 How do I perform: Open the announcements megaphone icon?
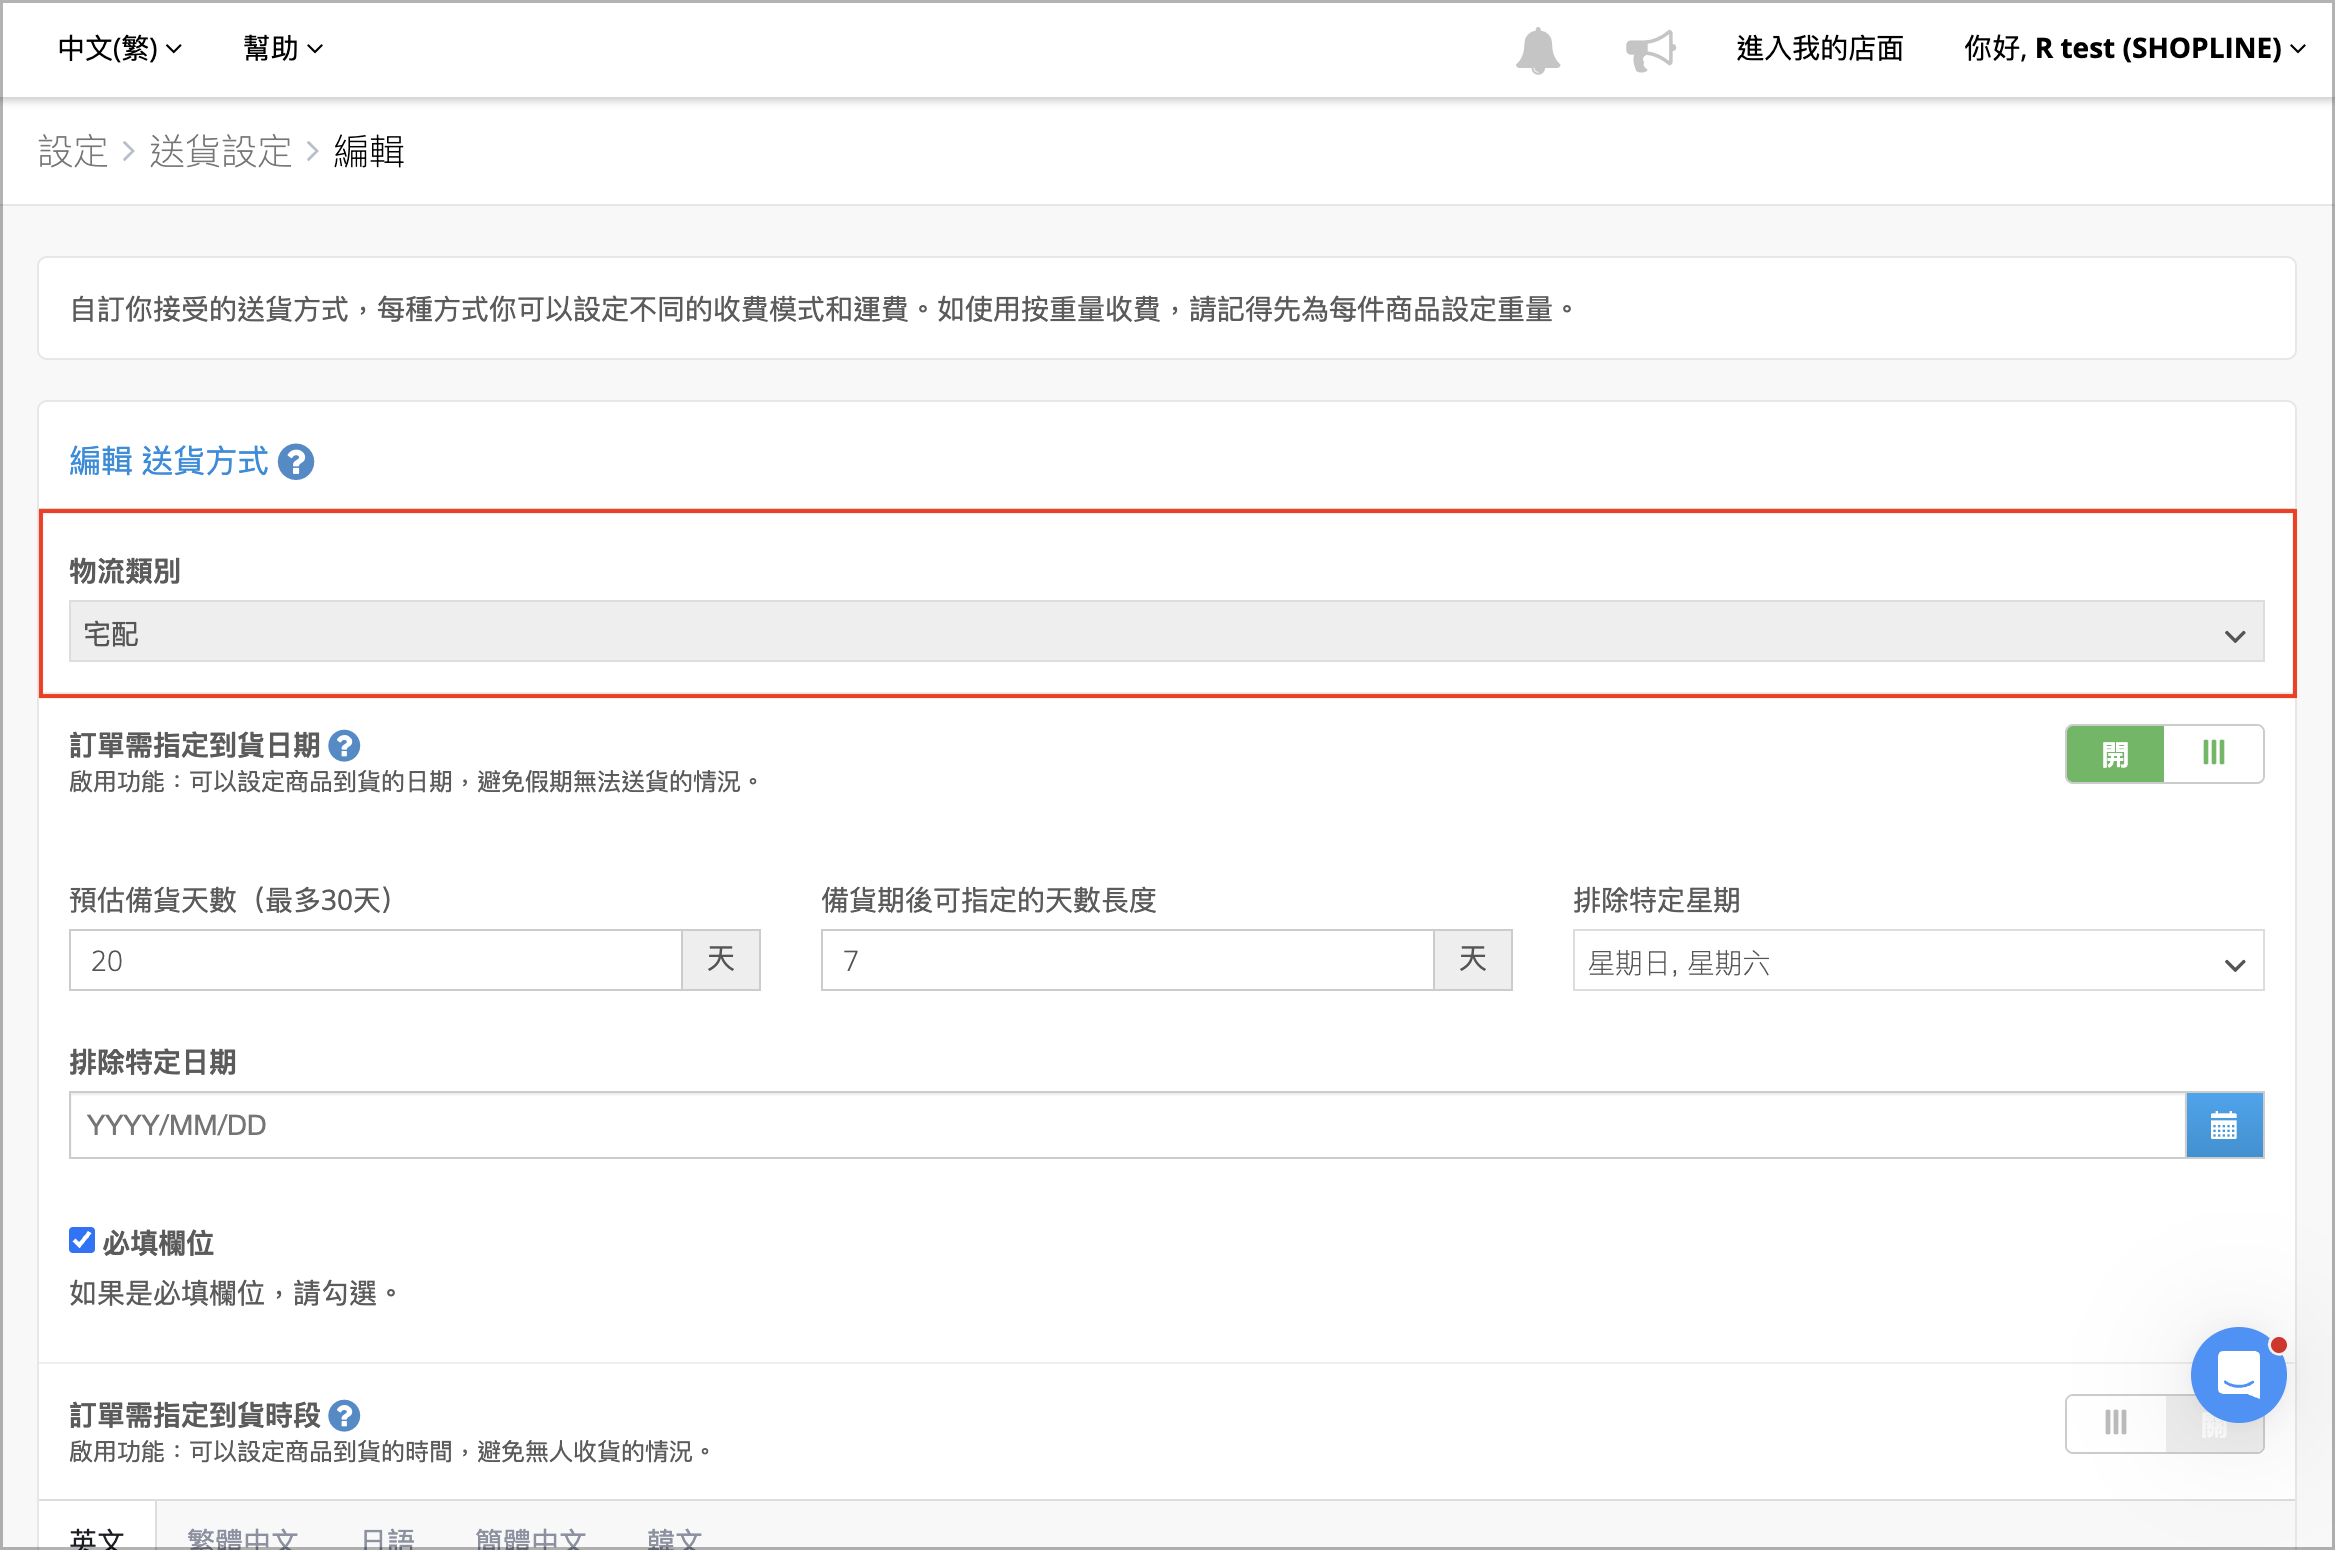pyautogui.click(x=1650, y=49)
